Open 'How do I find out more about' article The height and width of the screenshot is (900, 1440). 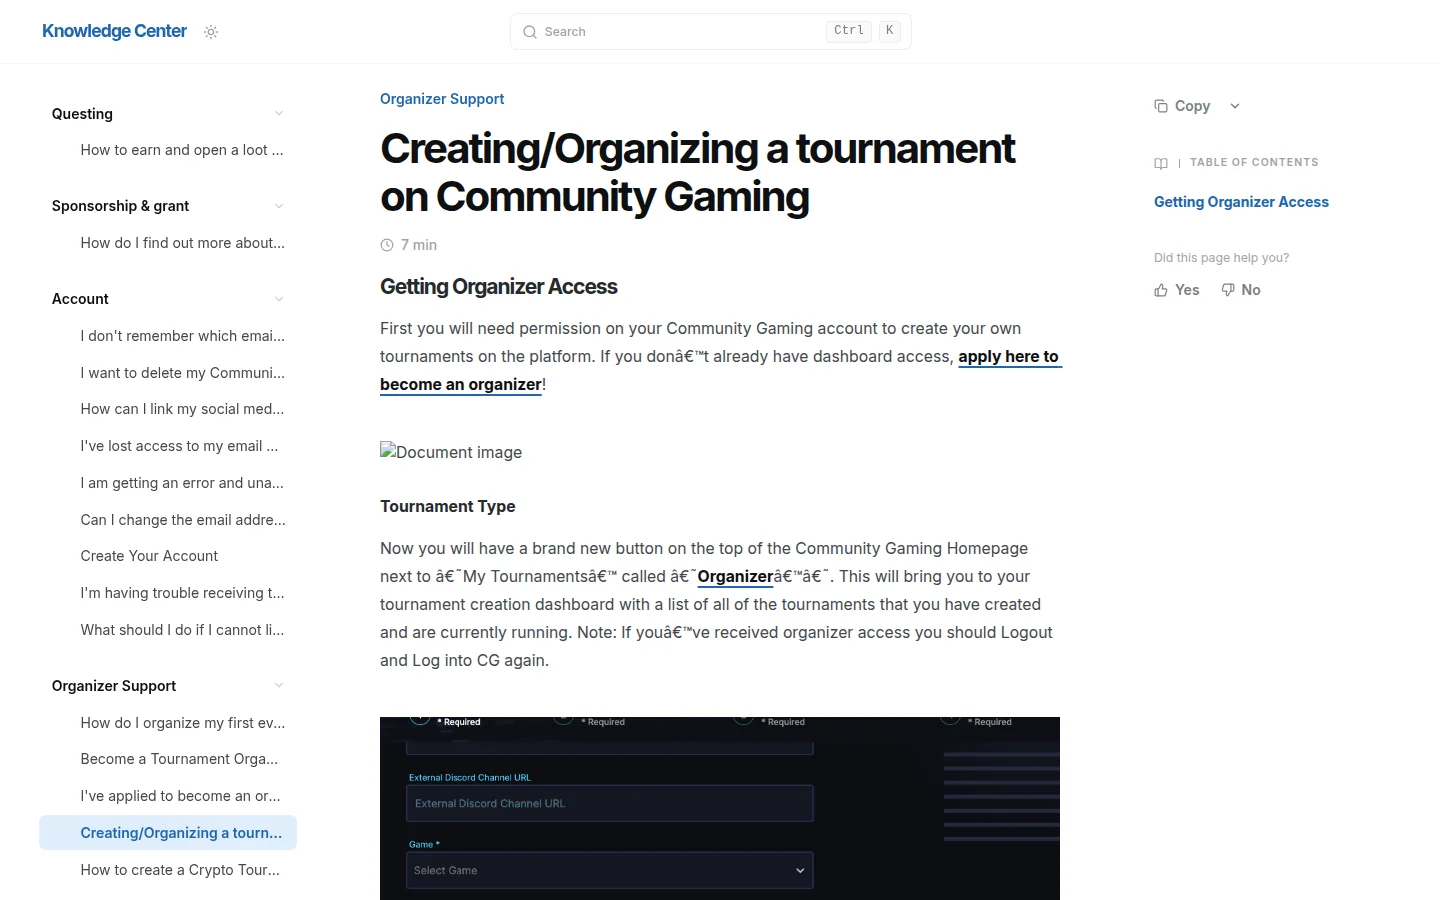pyautogui.click(x=183, y=243)
